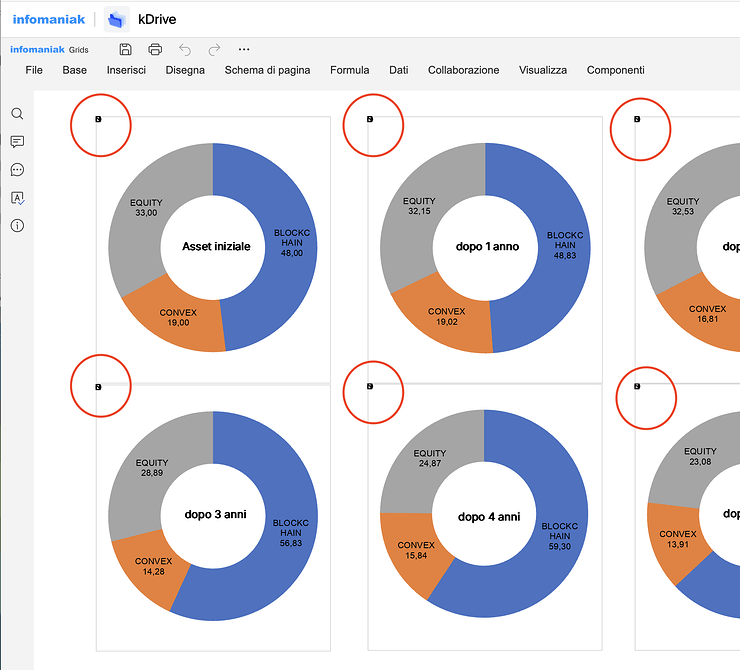Open the Base tab
Image resolution: width=740 pixels, height=670 pixels.
point(75,70)
